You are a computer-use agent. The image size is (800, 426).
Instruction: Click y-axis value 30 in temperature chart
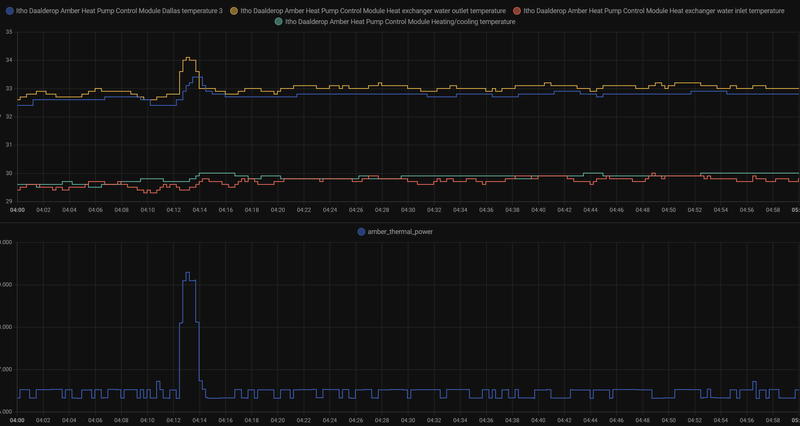(9, 173)
